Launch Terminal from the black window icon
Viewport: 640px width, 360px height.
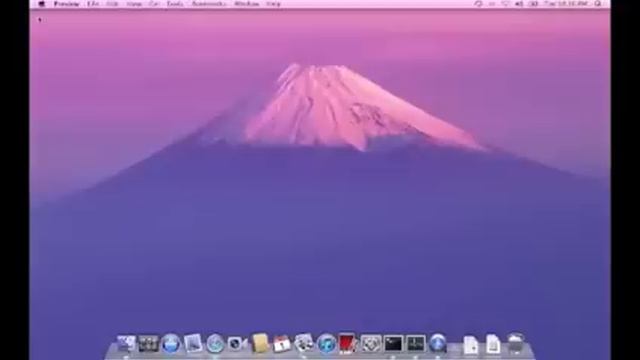click(393, 344)
